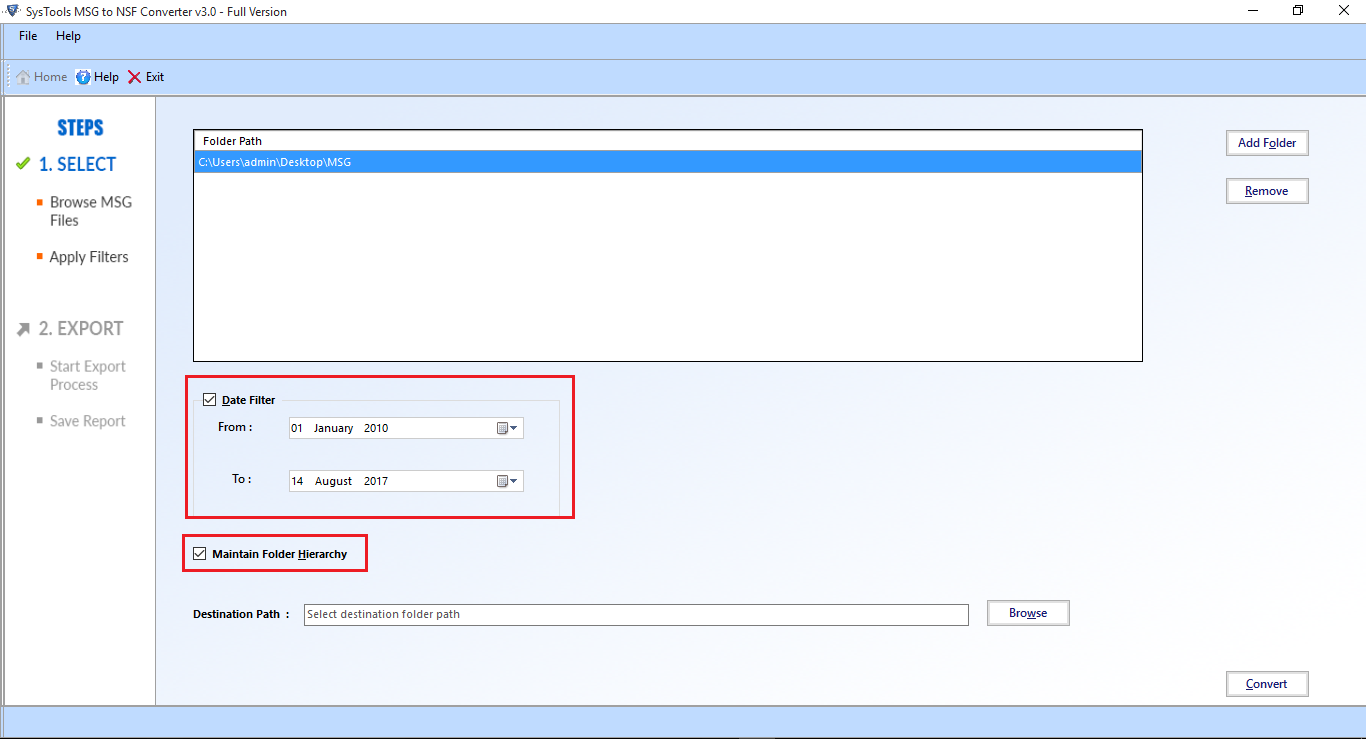Restore down the converter window
The width and height of the screenshot is (1366, 739).
coord(1298,11)
